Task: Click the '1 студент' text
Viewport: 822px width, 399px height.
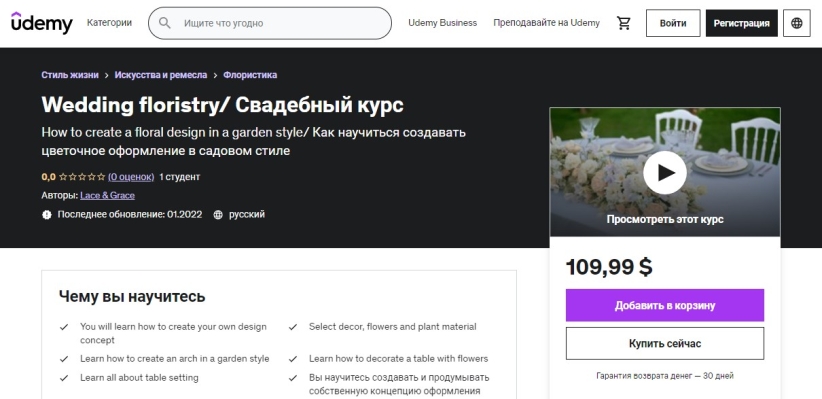Action: (180, 177)
